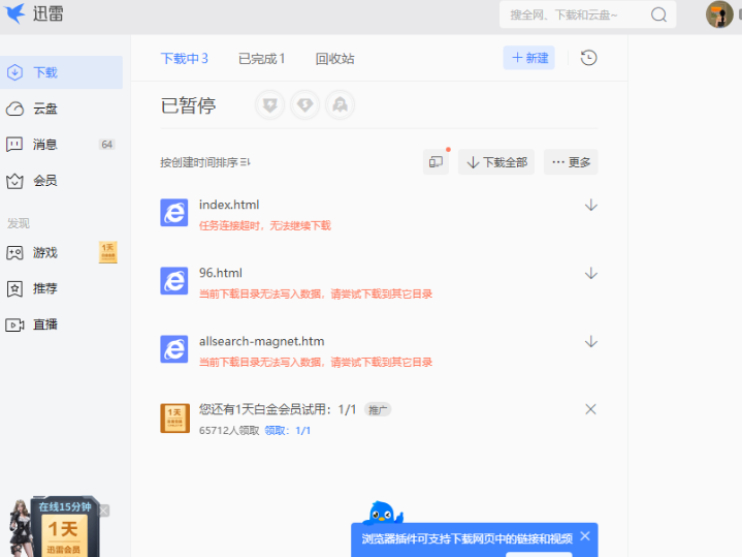Viewport: 742px width, 557px height.
Task: Open 按创建时间排序 sort dropdown
Action: tap(205, 162)
